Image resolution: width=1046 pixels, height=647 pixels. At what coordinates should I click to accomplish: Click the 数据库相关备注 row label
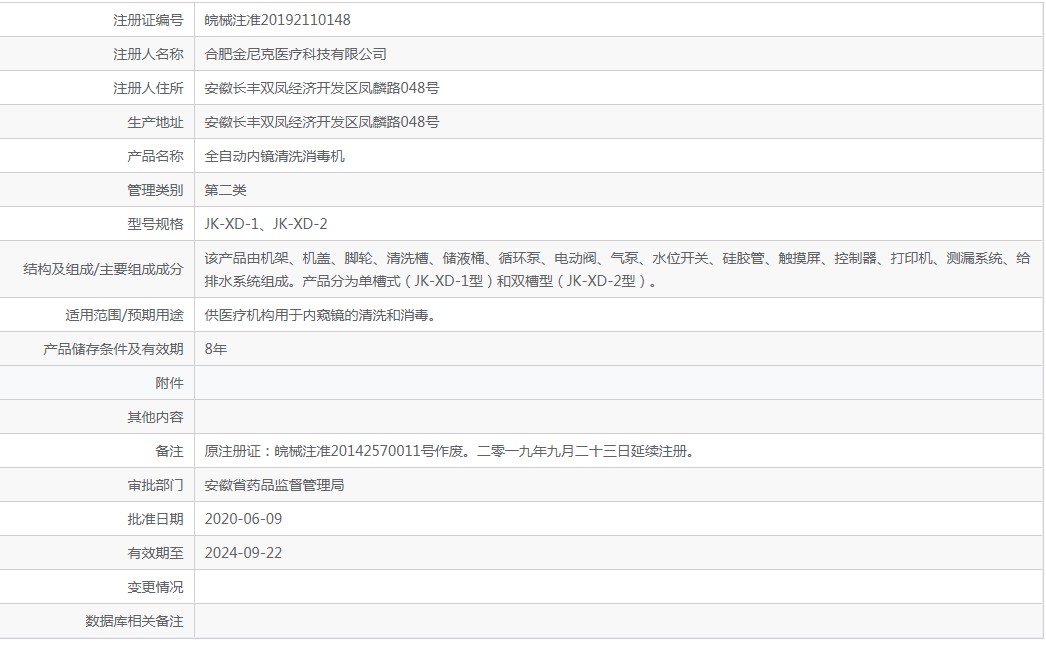[x=134, y=621]
